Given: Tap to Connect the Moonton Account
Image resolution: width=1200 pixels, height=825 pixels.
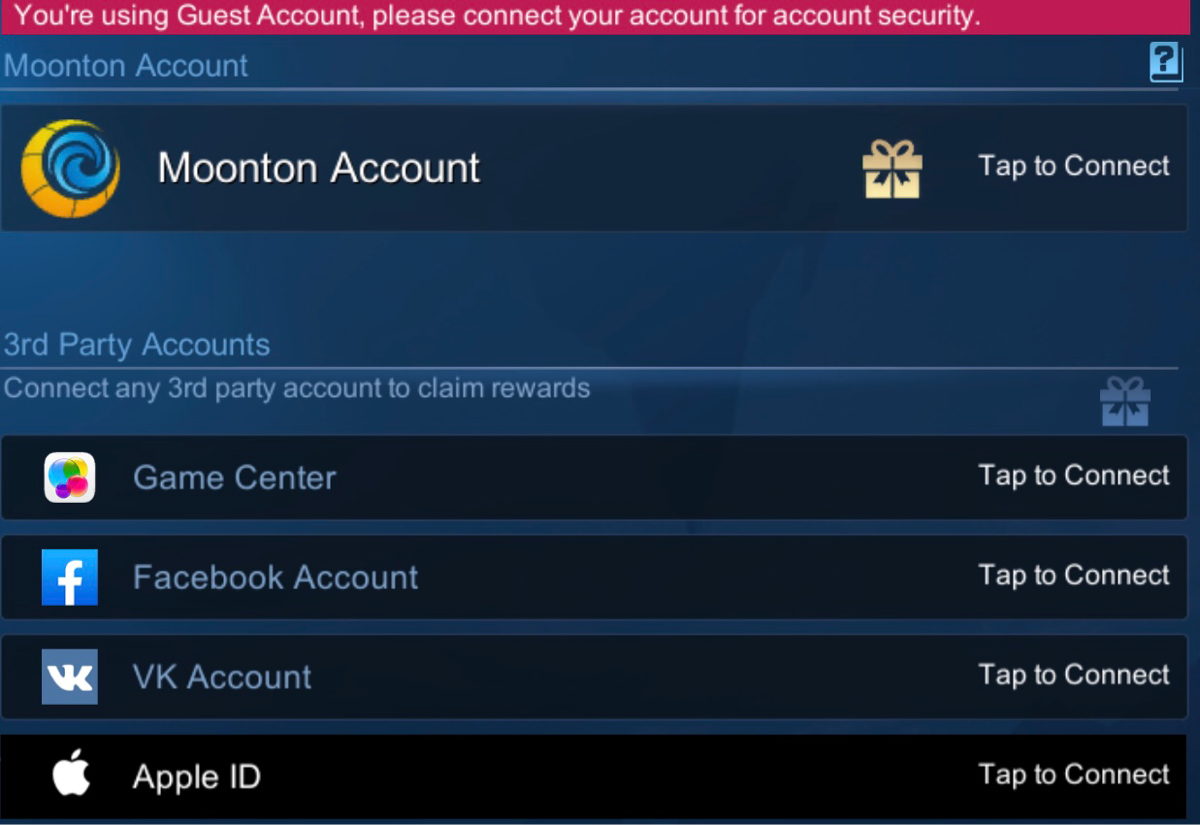Looking at the screenshot, I should coord(1074,166).
